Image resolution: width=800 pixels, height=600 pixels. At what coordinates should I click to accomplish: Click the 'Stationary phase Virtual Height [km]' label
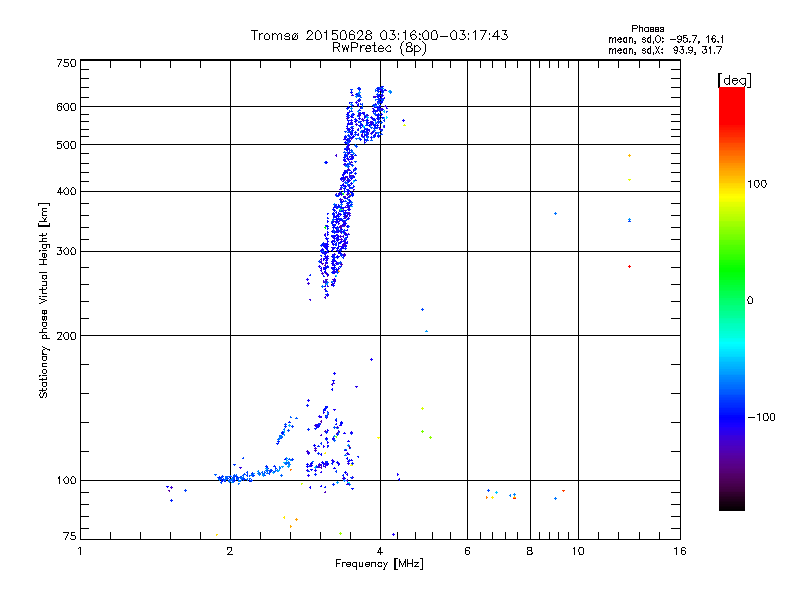coord(44,300)
